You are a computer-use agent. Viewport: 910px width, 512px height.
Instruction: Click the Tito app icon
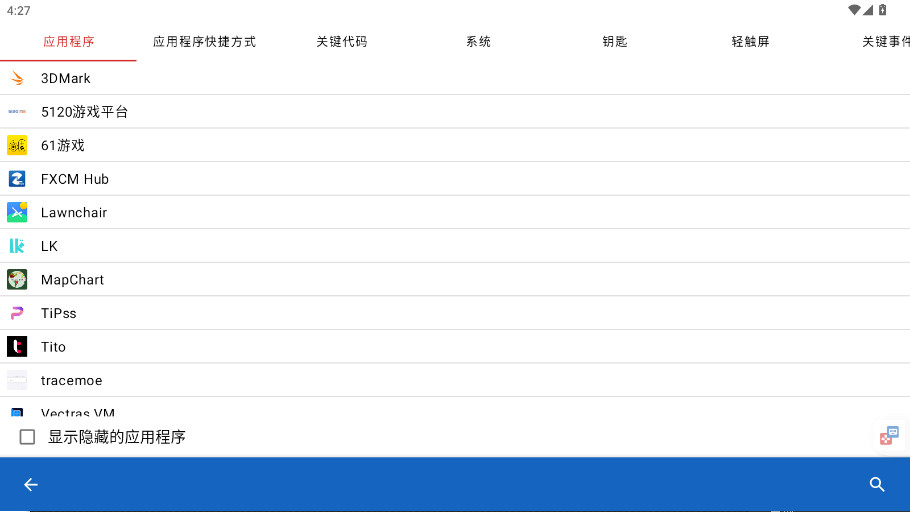[17, 347]
